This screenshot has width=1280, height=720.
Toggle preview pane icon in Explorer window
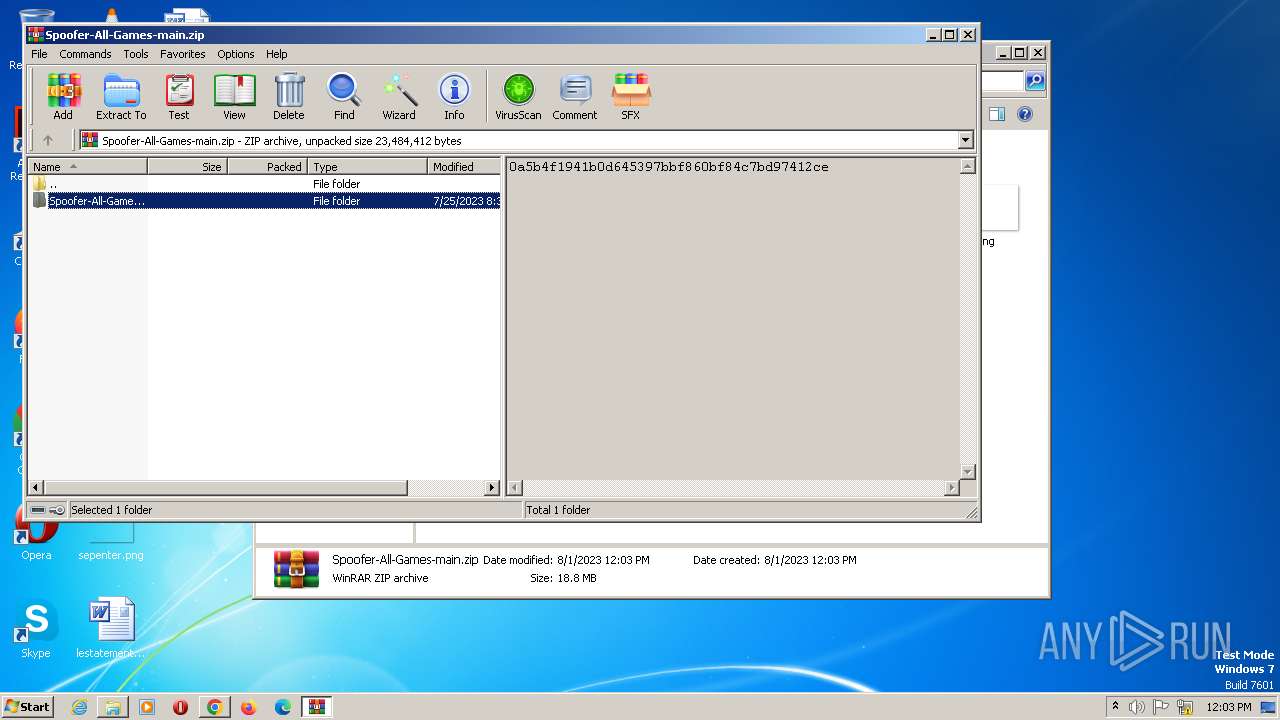tap(996, 114)
